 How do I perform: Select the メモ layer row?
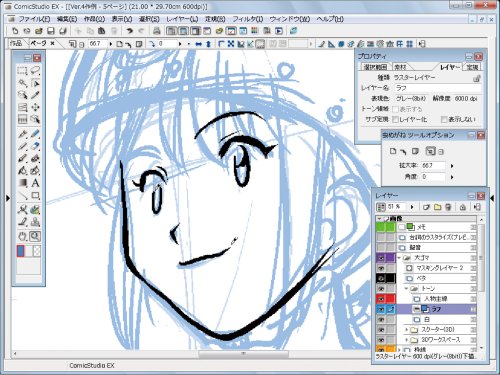point(436,227)
